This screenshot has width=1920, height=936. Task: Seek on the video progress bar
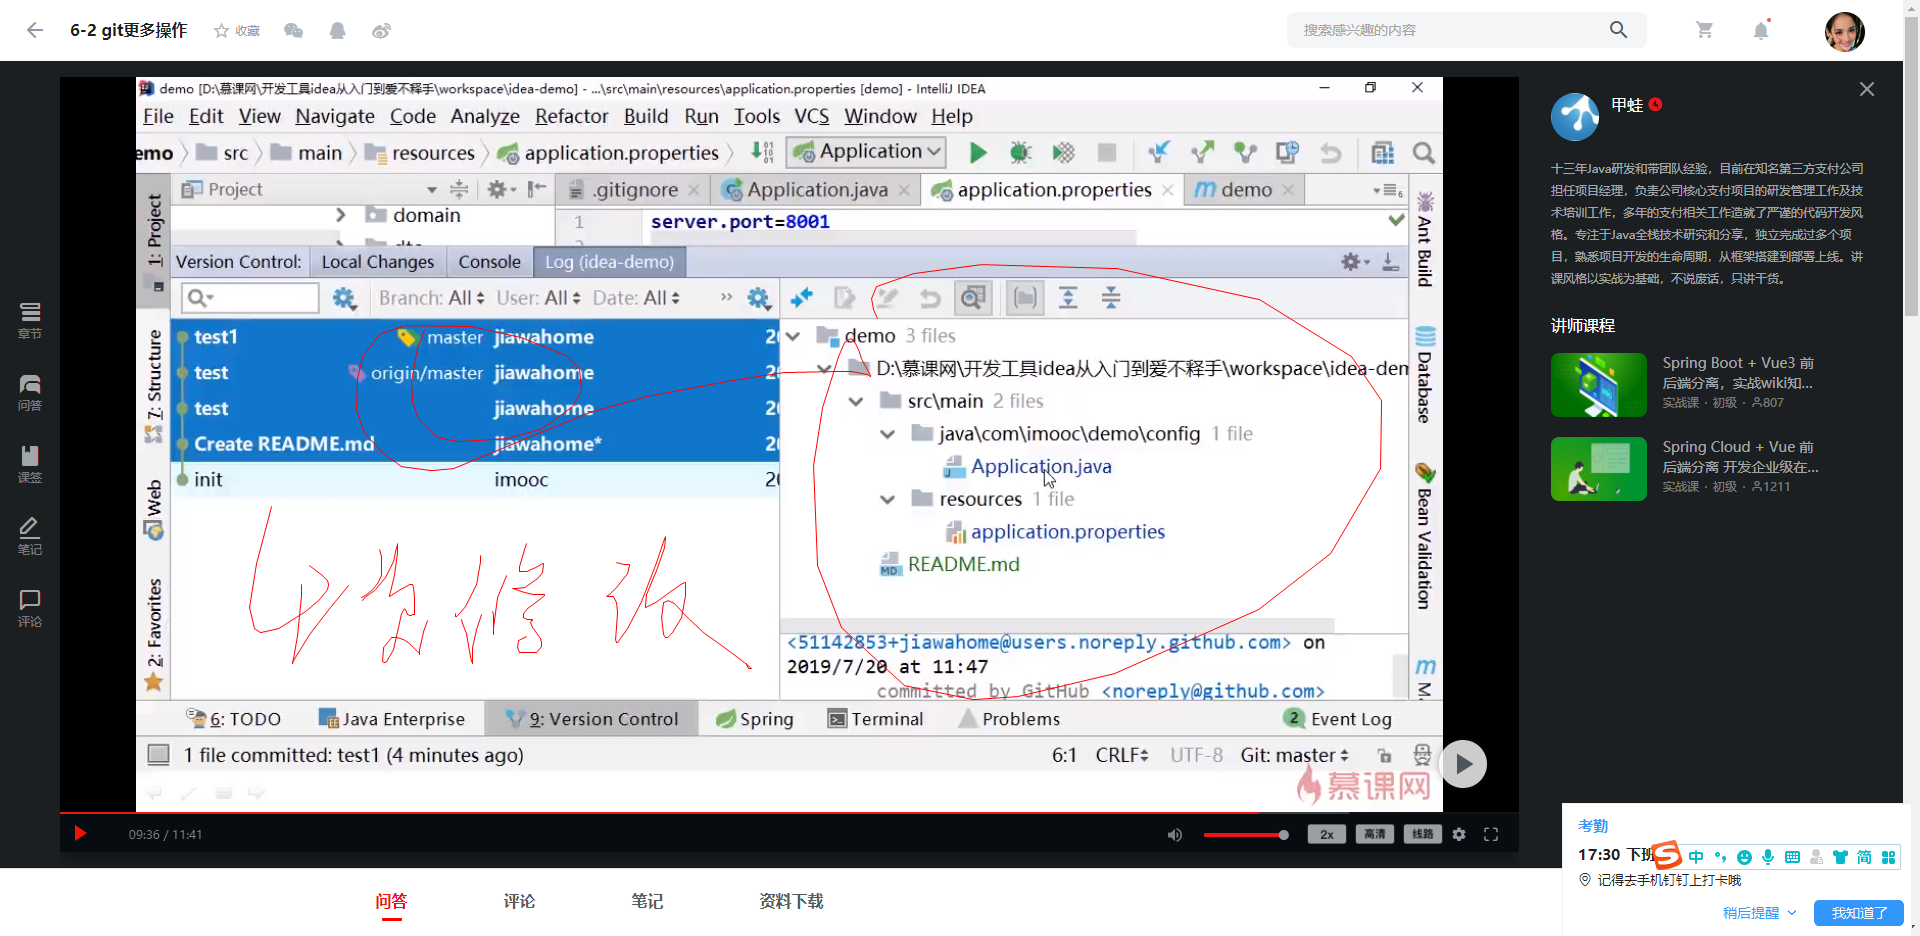(789, 813)
